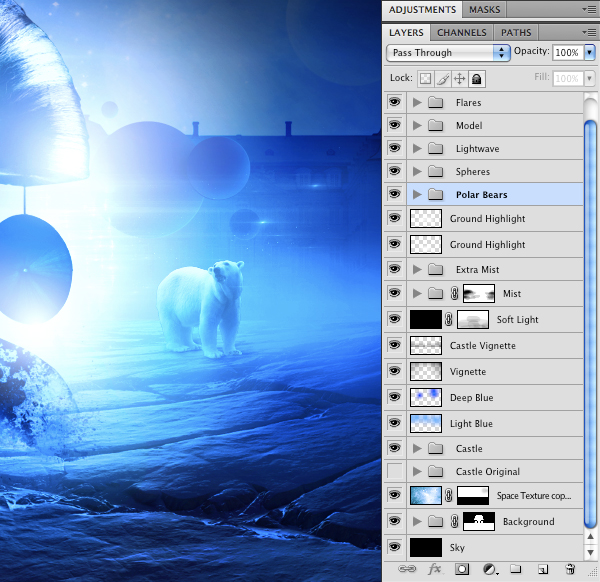Switch to the Paths tab
The image size is (600, 582).
pyautogui.click(x=516, y=33)
